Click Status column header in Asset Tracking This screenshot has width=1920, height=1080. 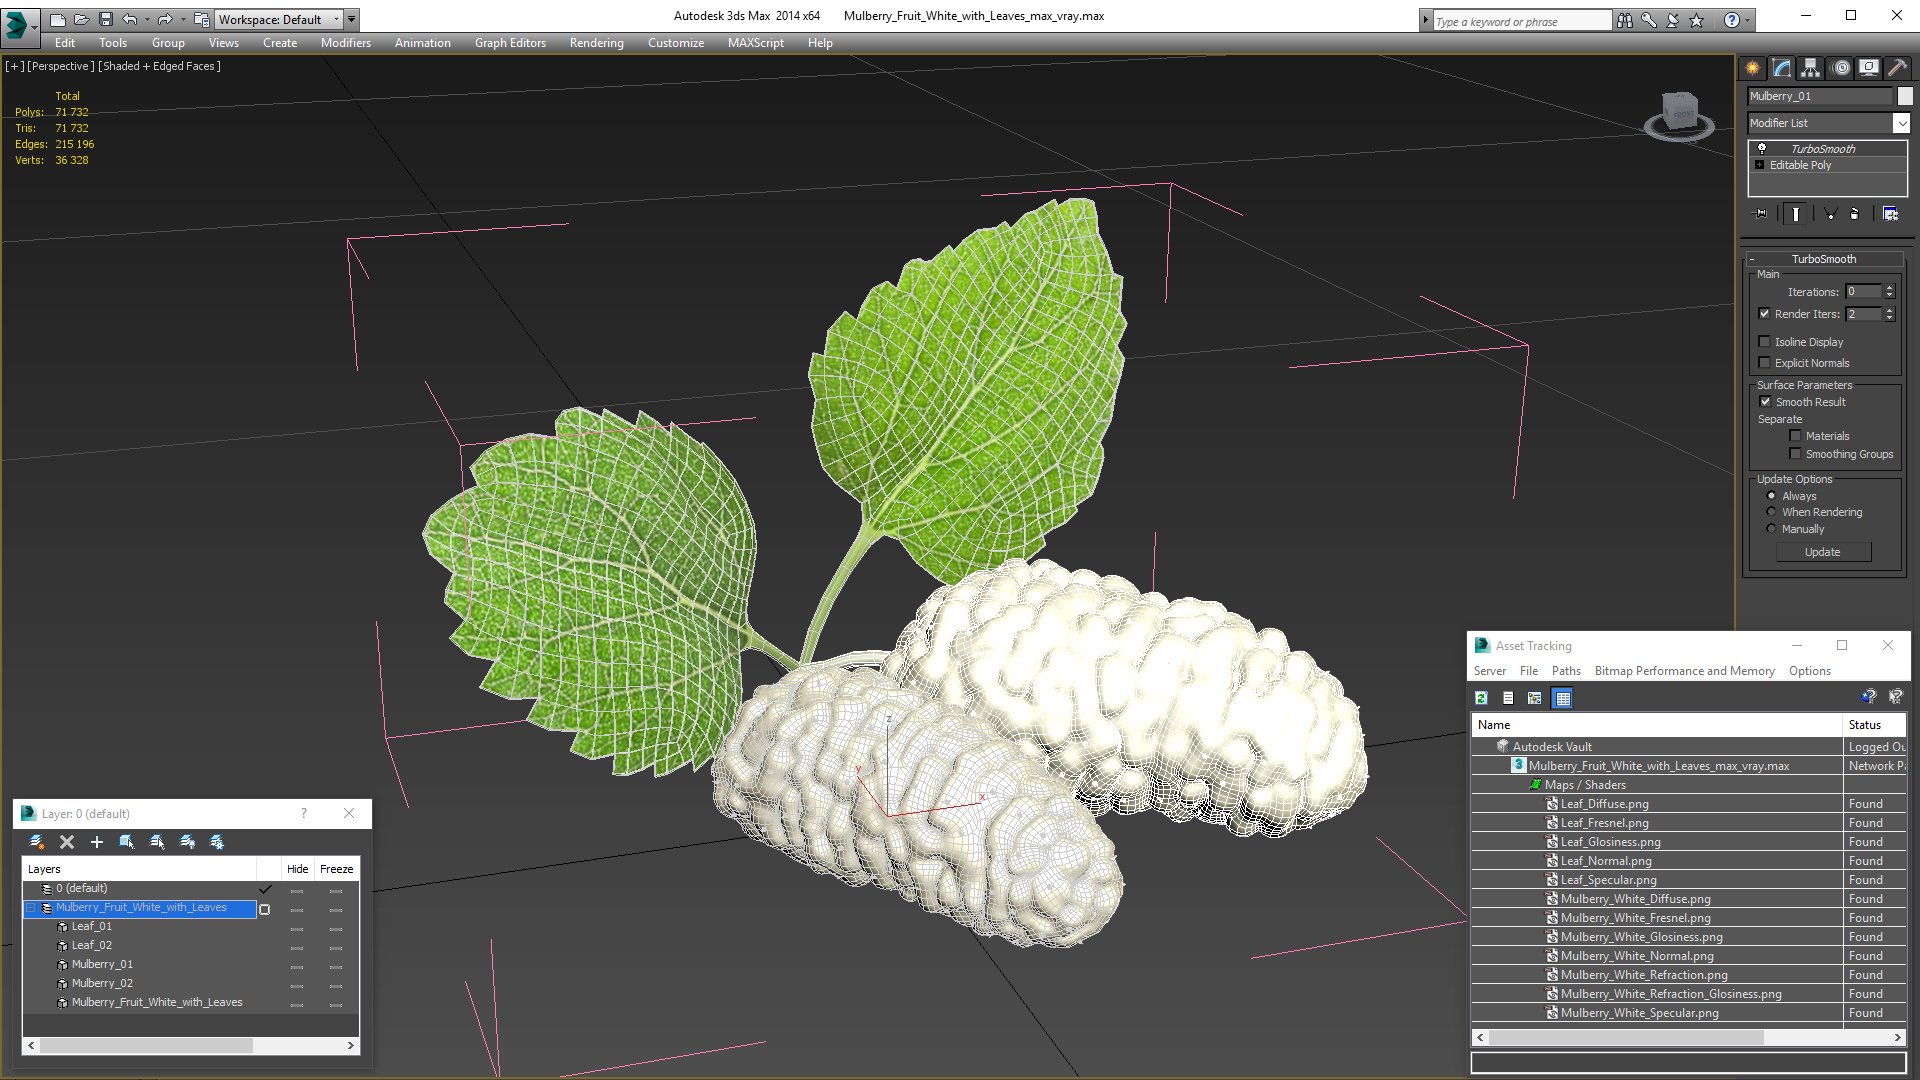point(1873,725)
